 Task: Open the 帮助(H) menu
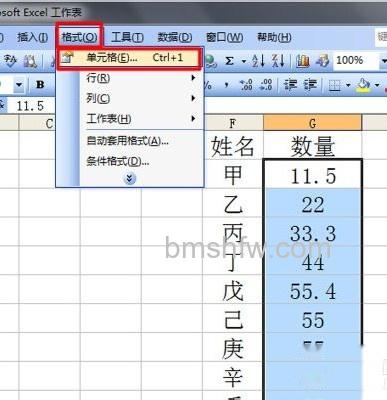coord(274,37)
